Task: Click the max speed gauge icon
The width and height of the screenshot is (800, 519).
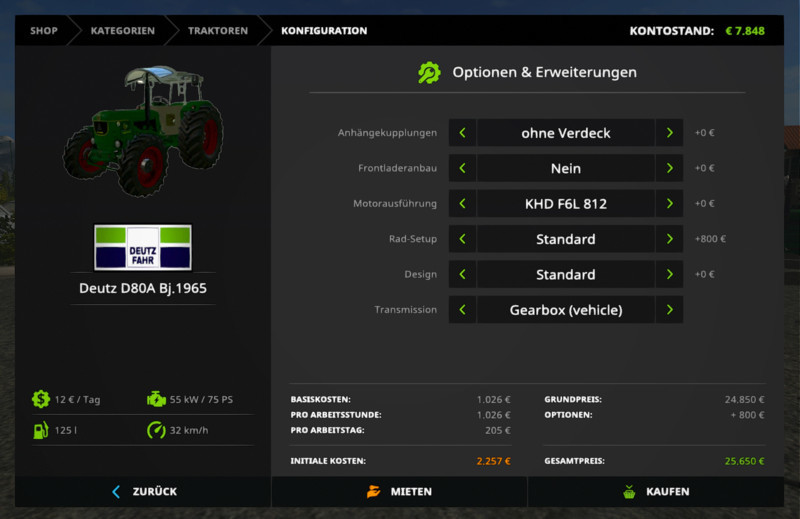Action: (156, 430)
